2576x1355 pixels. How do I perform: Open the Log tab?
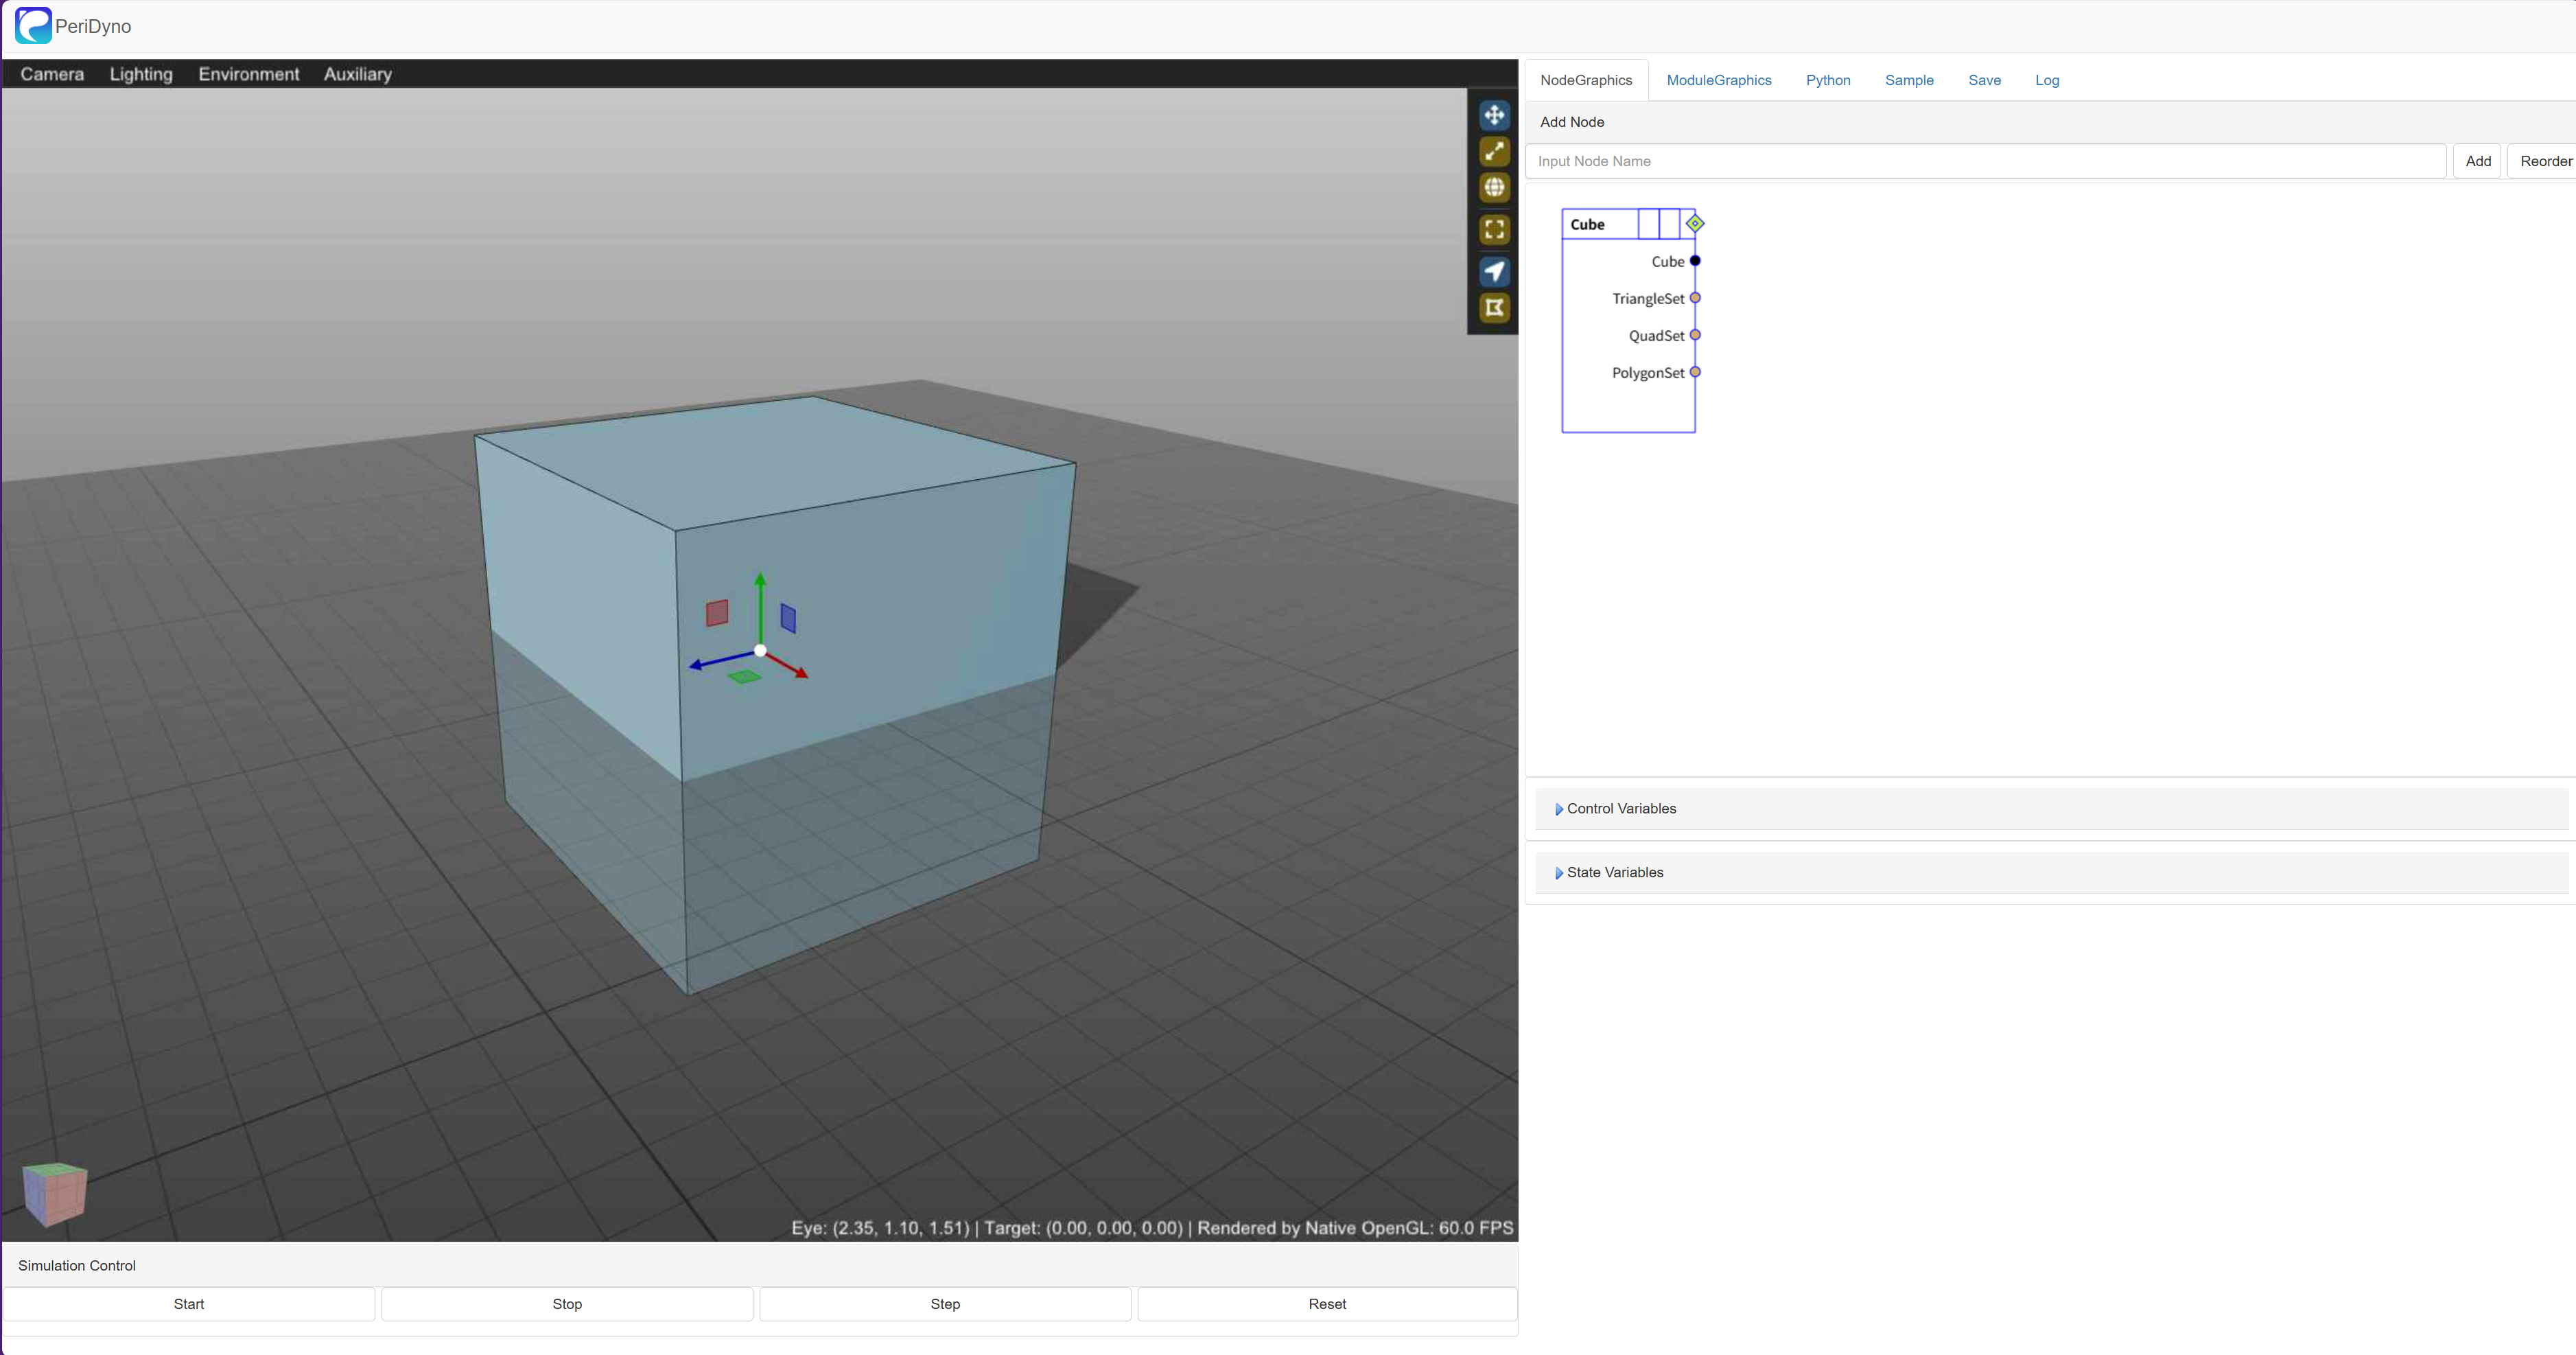2046,80
